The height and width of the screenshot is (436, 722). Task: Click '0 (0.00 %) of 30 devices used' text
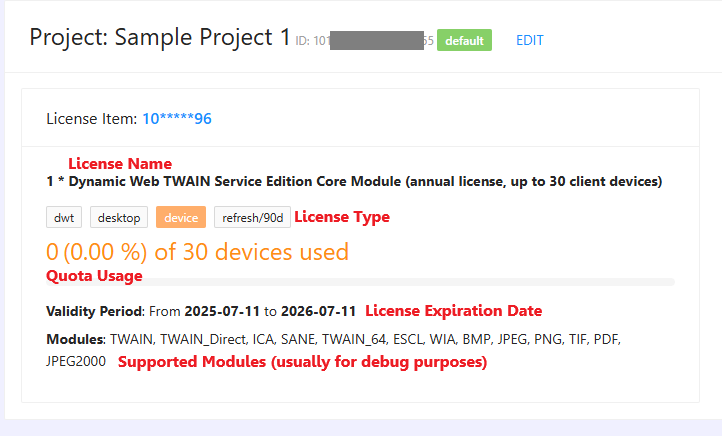pyautogui.click(x=198, y=252)
